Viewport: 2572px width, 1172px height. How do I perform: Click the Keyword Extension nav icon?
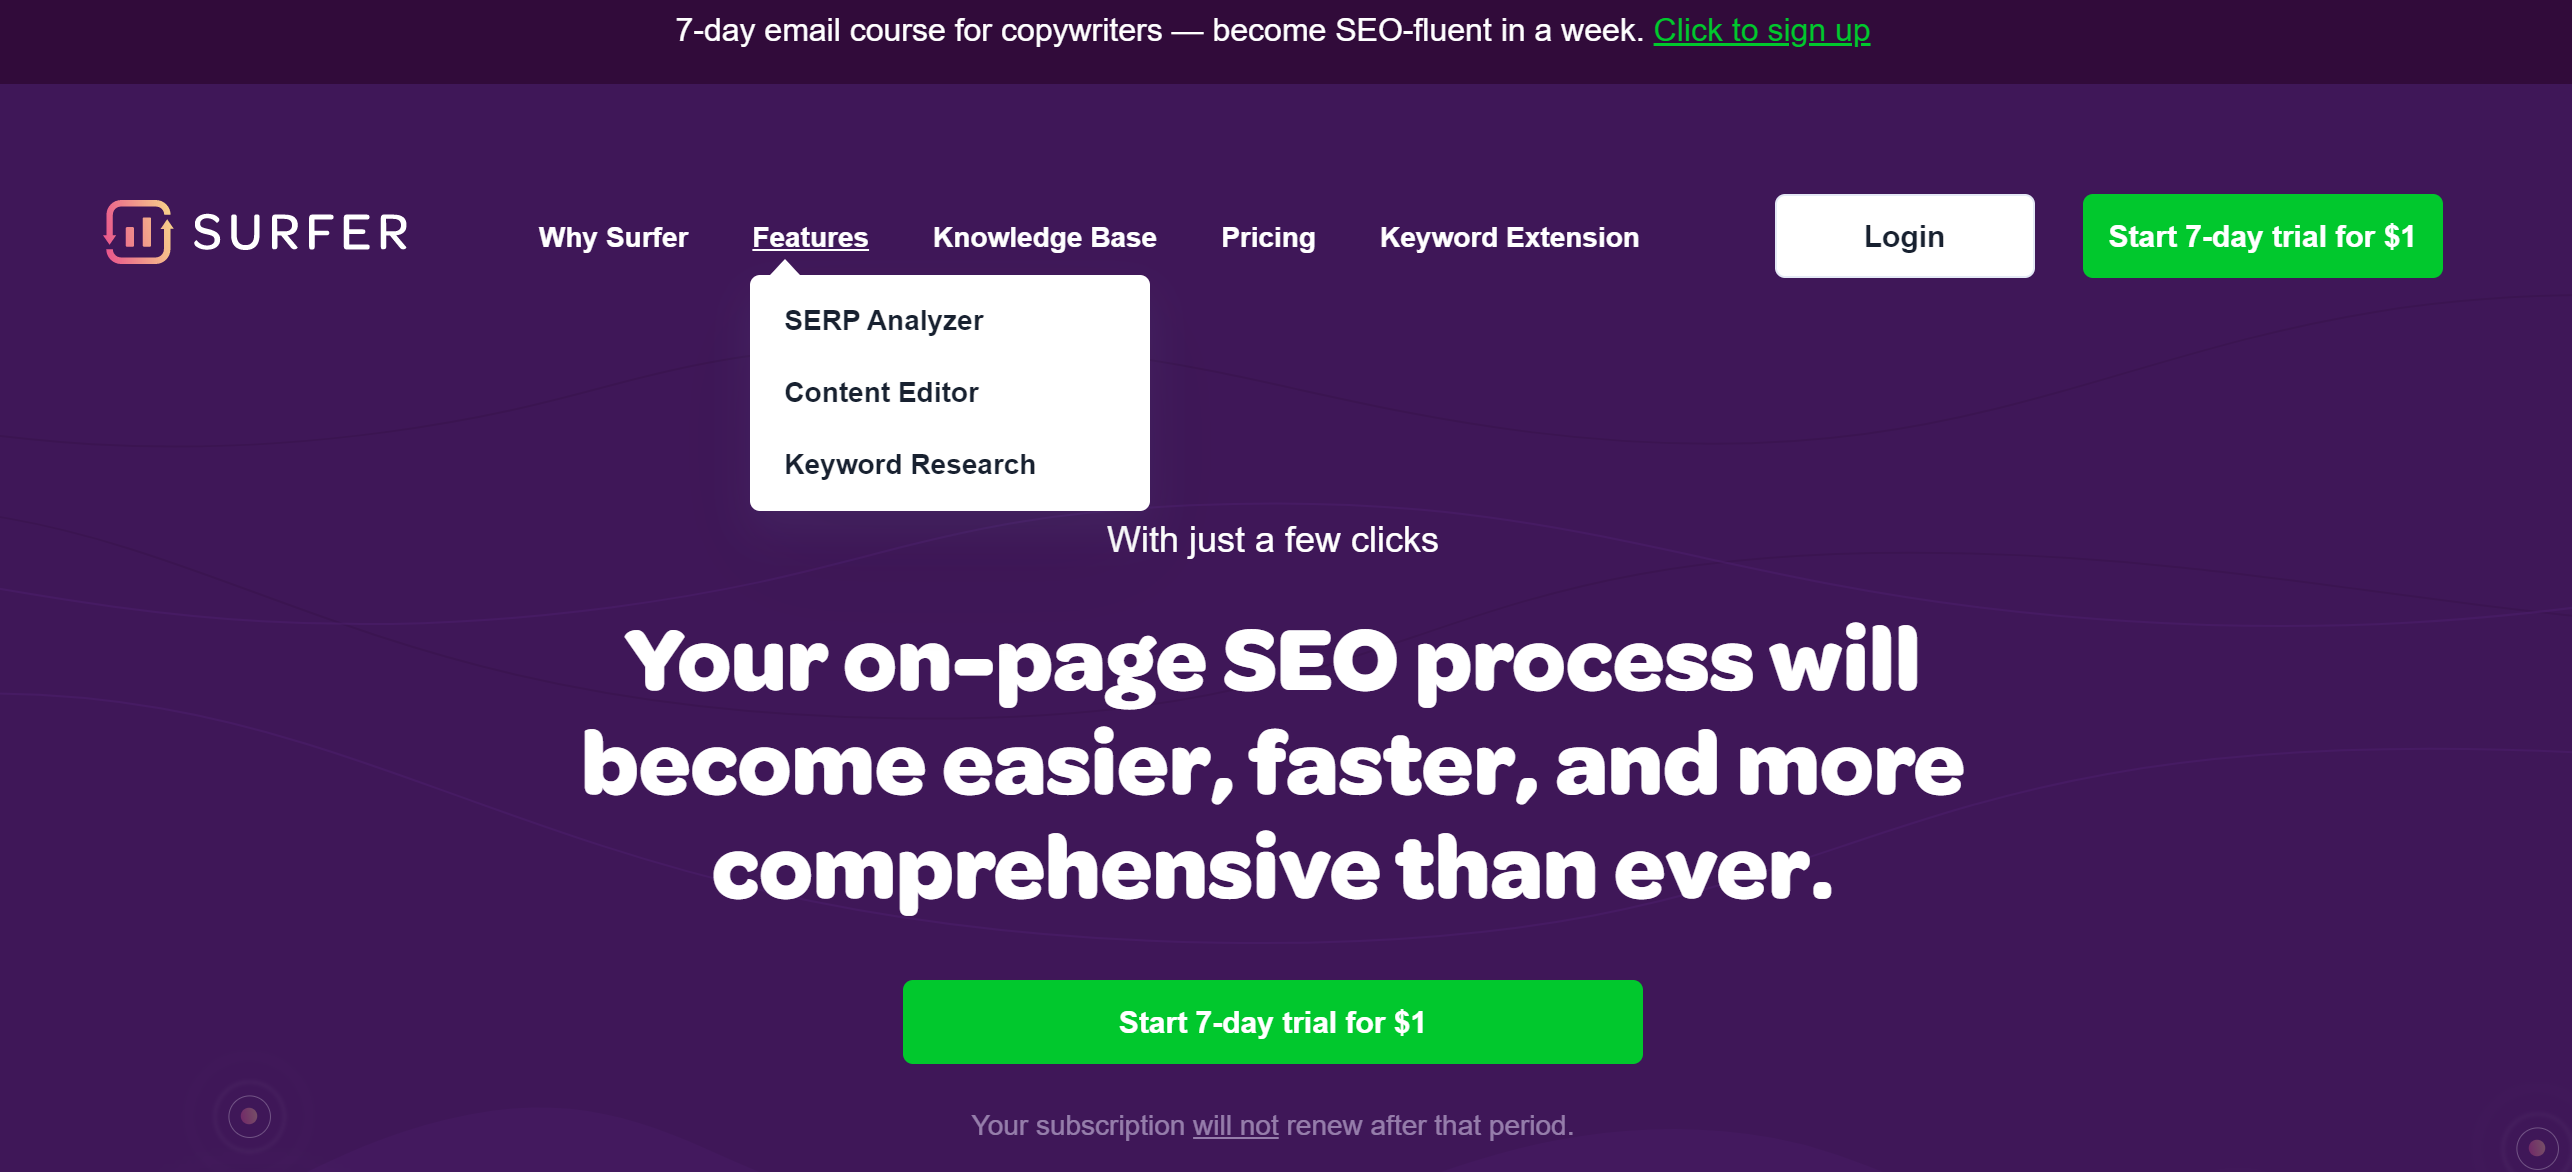(x=1509, y=238)
